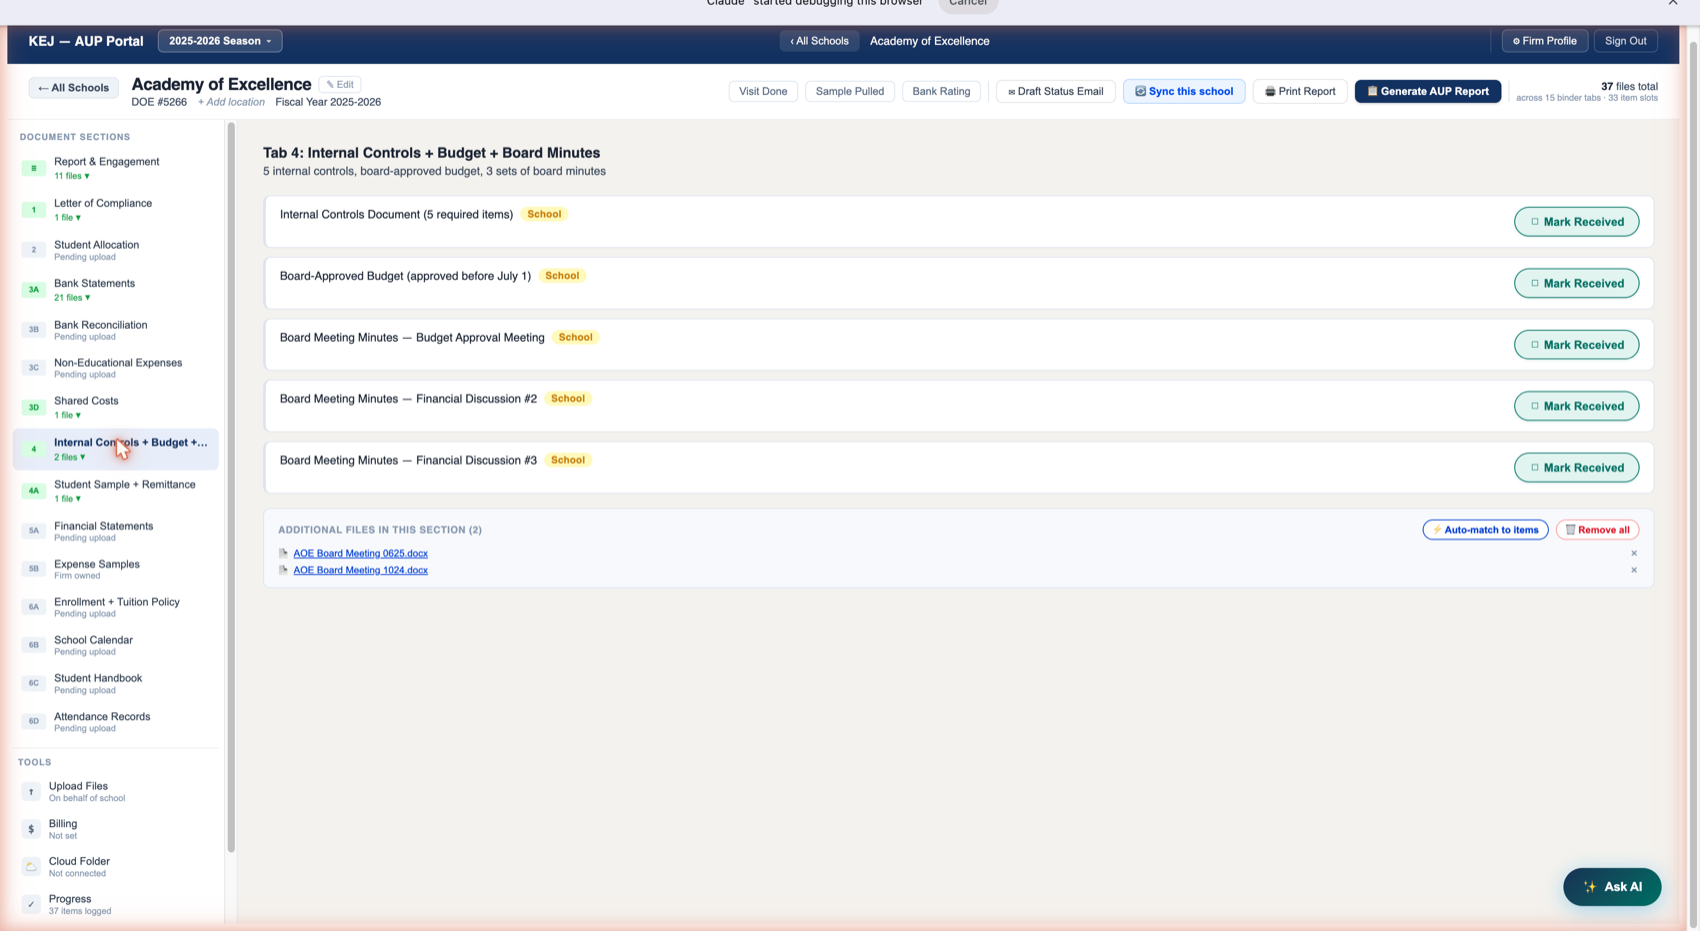The image size is (1700, 931).
Task: Open the 2025-2026 Season dropdown
Action: 220,41
